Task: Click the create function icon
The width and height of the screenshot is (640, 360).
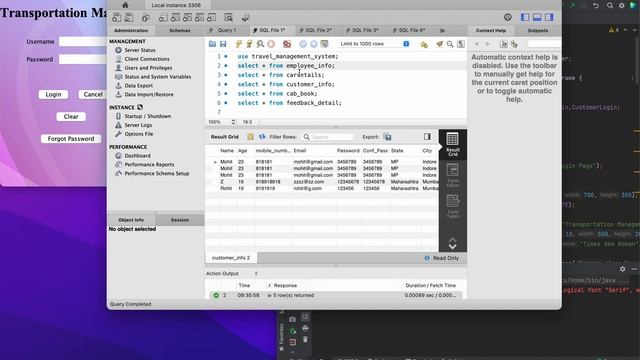Action: pos(211,18)
